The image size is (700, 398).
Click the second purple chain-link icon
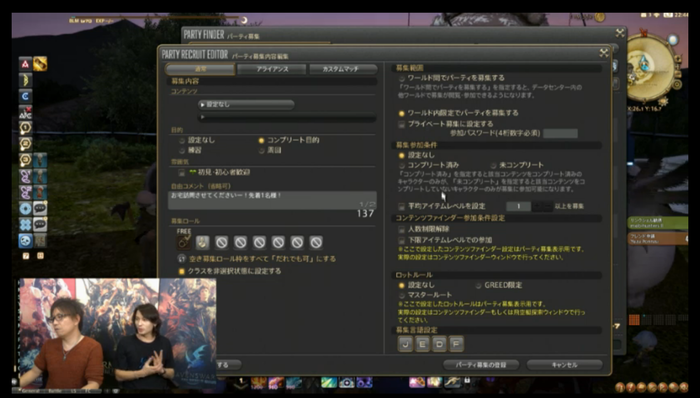coord(25,192)
